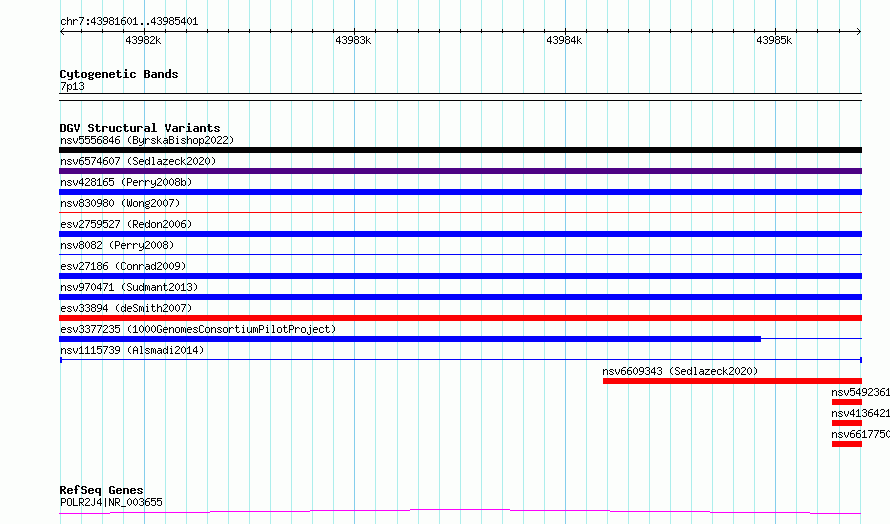Open the nsv6574607 (Sedlazeck2020) label

coord(138,161)
